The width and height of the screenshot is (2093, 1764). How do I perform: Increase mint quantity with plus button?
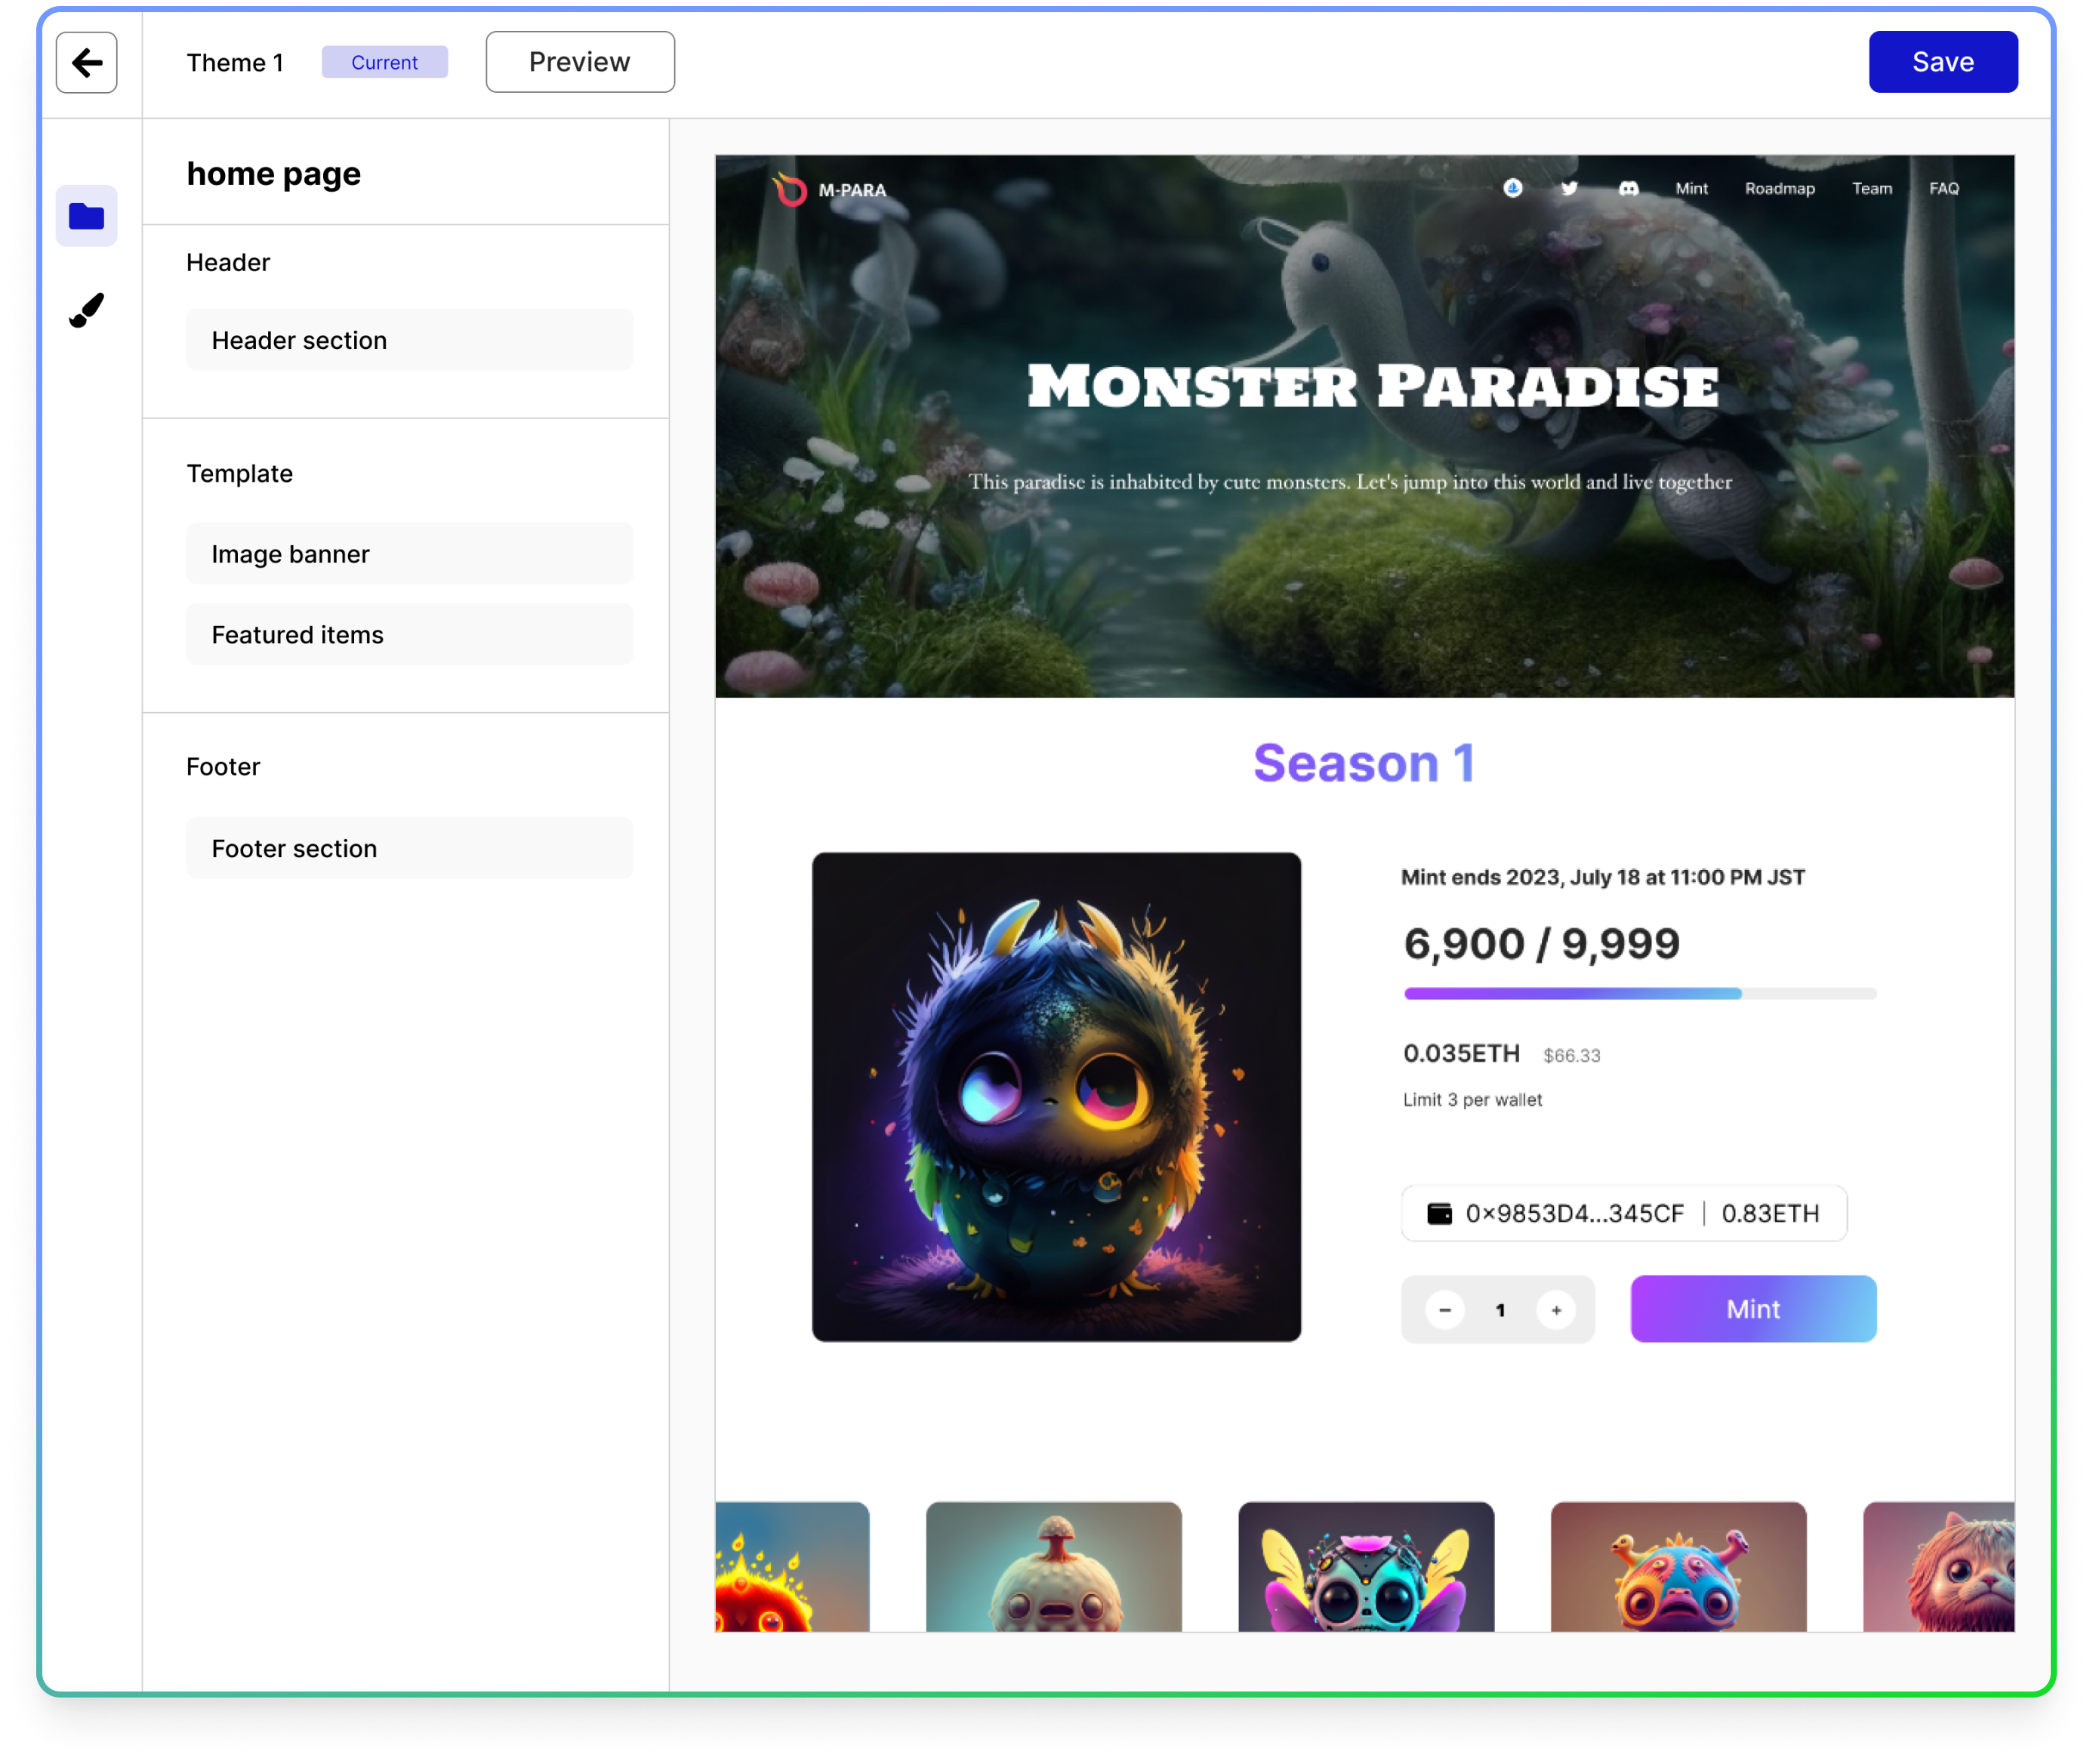point(1556,1309)
